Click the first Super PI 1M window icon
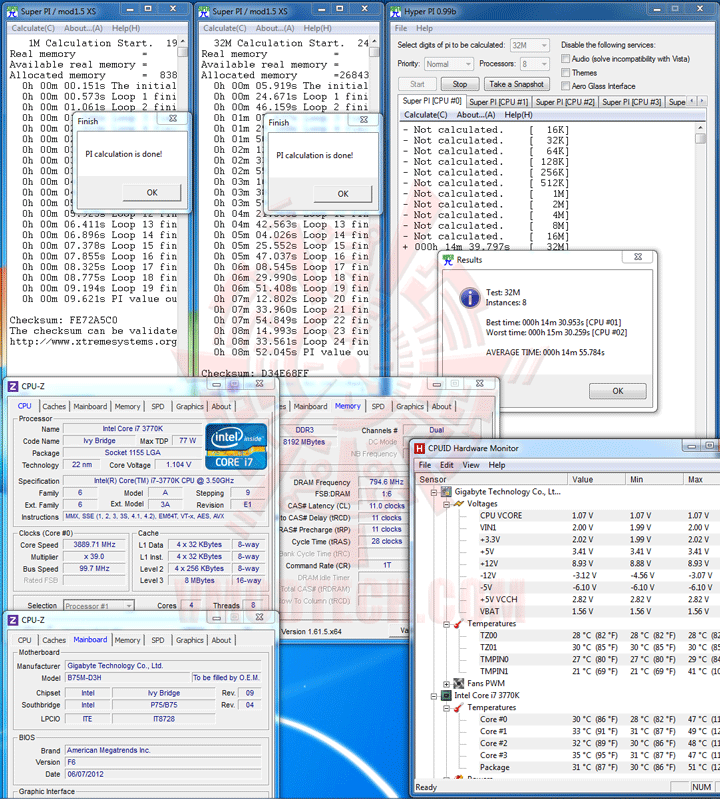The height and width of the screenshot is (799, 720). pos(12,11)
